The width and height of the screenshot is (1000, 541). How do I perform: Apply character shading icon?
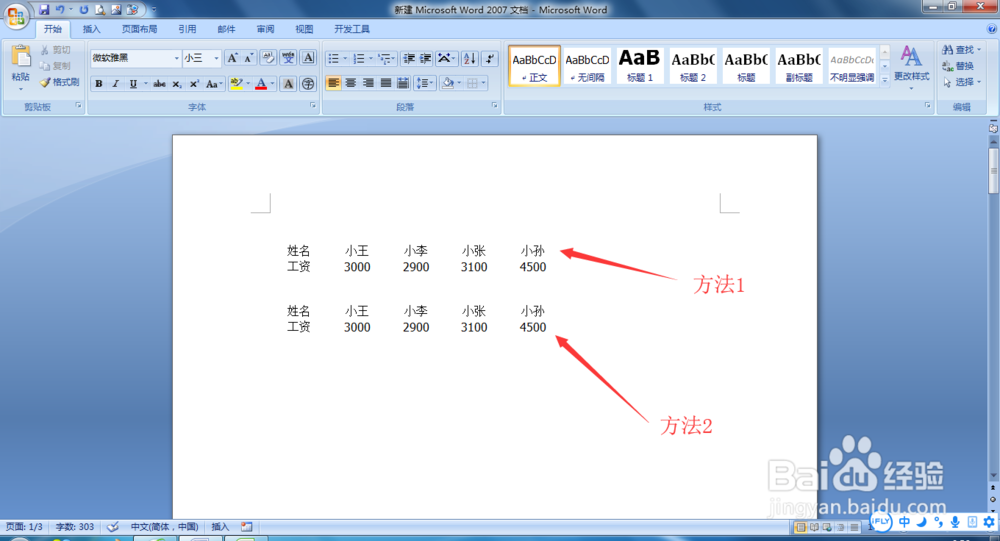pos(288,84)
